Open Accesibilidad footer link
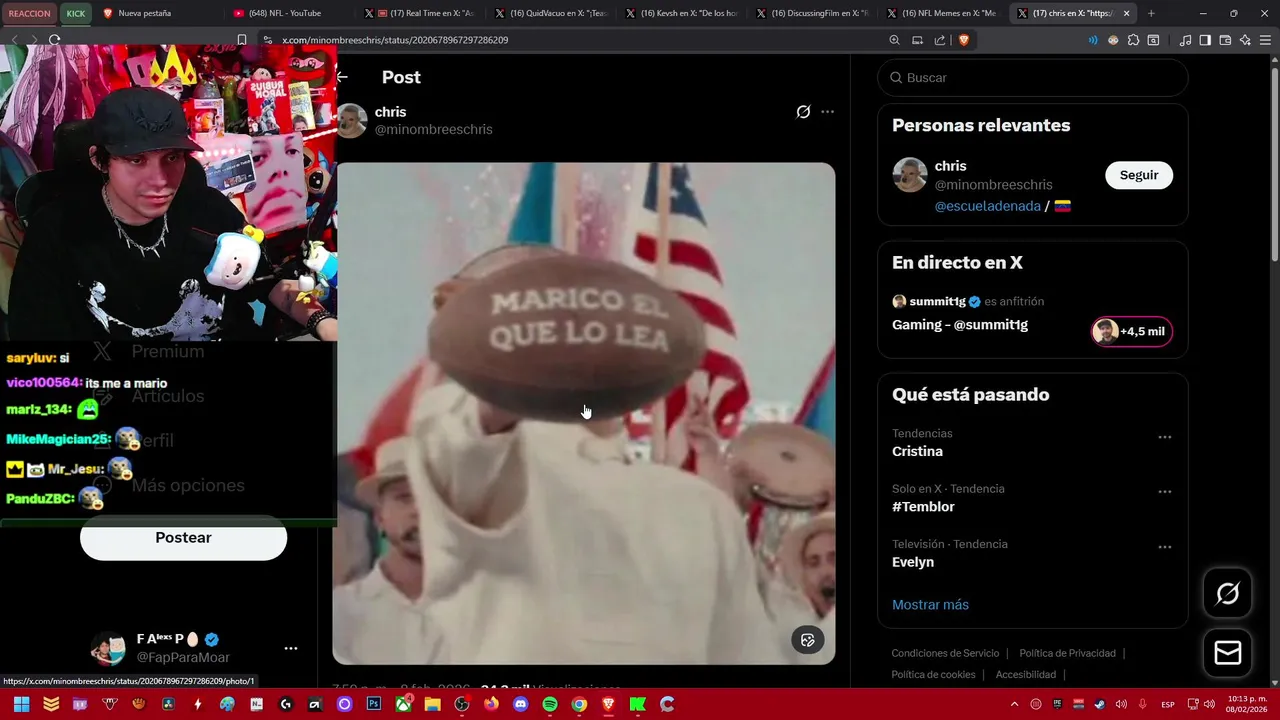This screenshot has width=1280, height=720. click(1025, 674)
